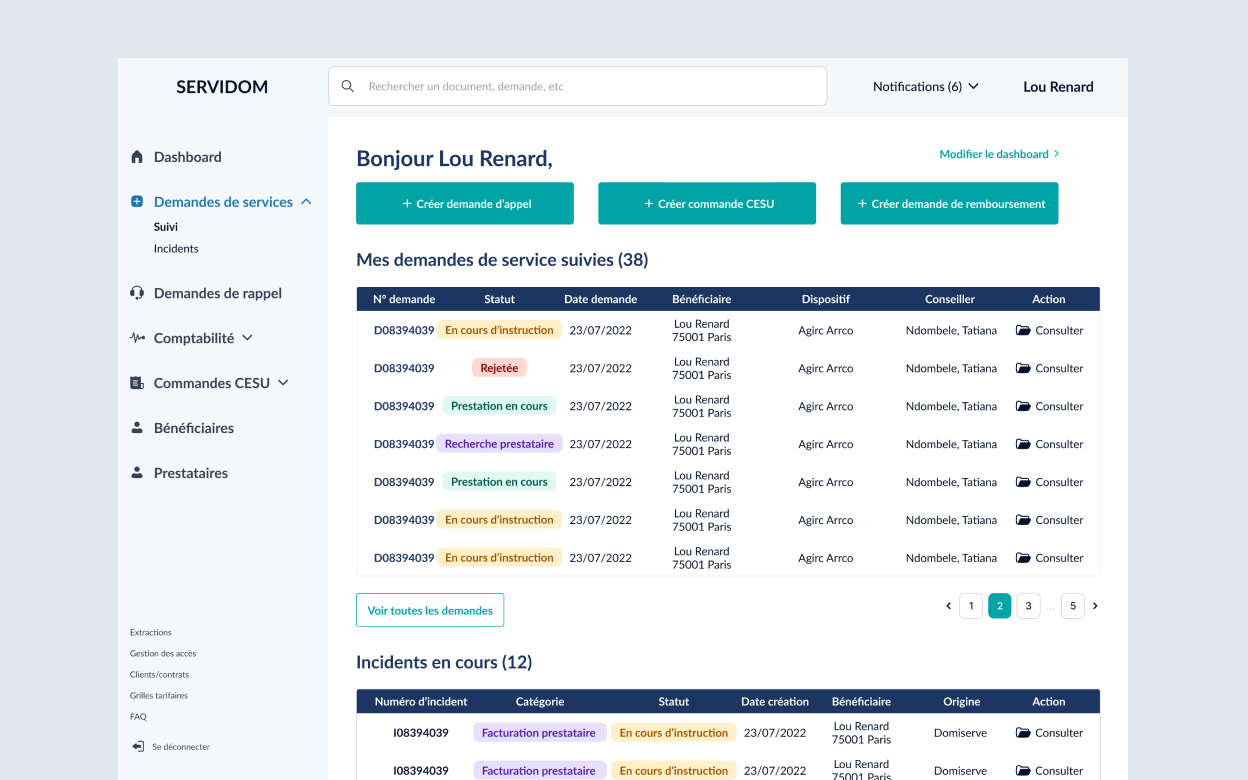Open the Extractions footer link
Screen dimensions: 1248x780
click(151, 633)
